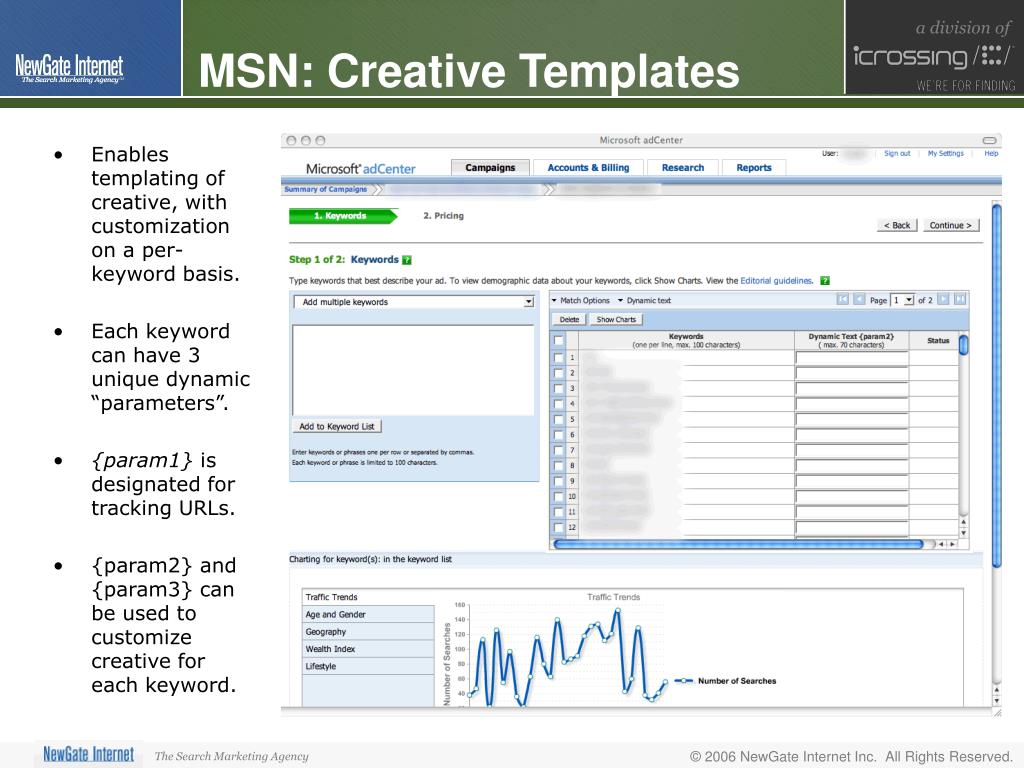Select Lifestyle chart category
The width and height of the screenshot is (1024, 768).
pyautogui.click(x=368, y=666)
